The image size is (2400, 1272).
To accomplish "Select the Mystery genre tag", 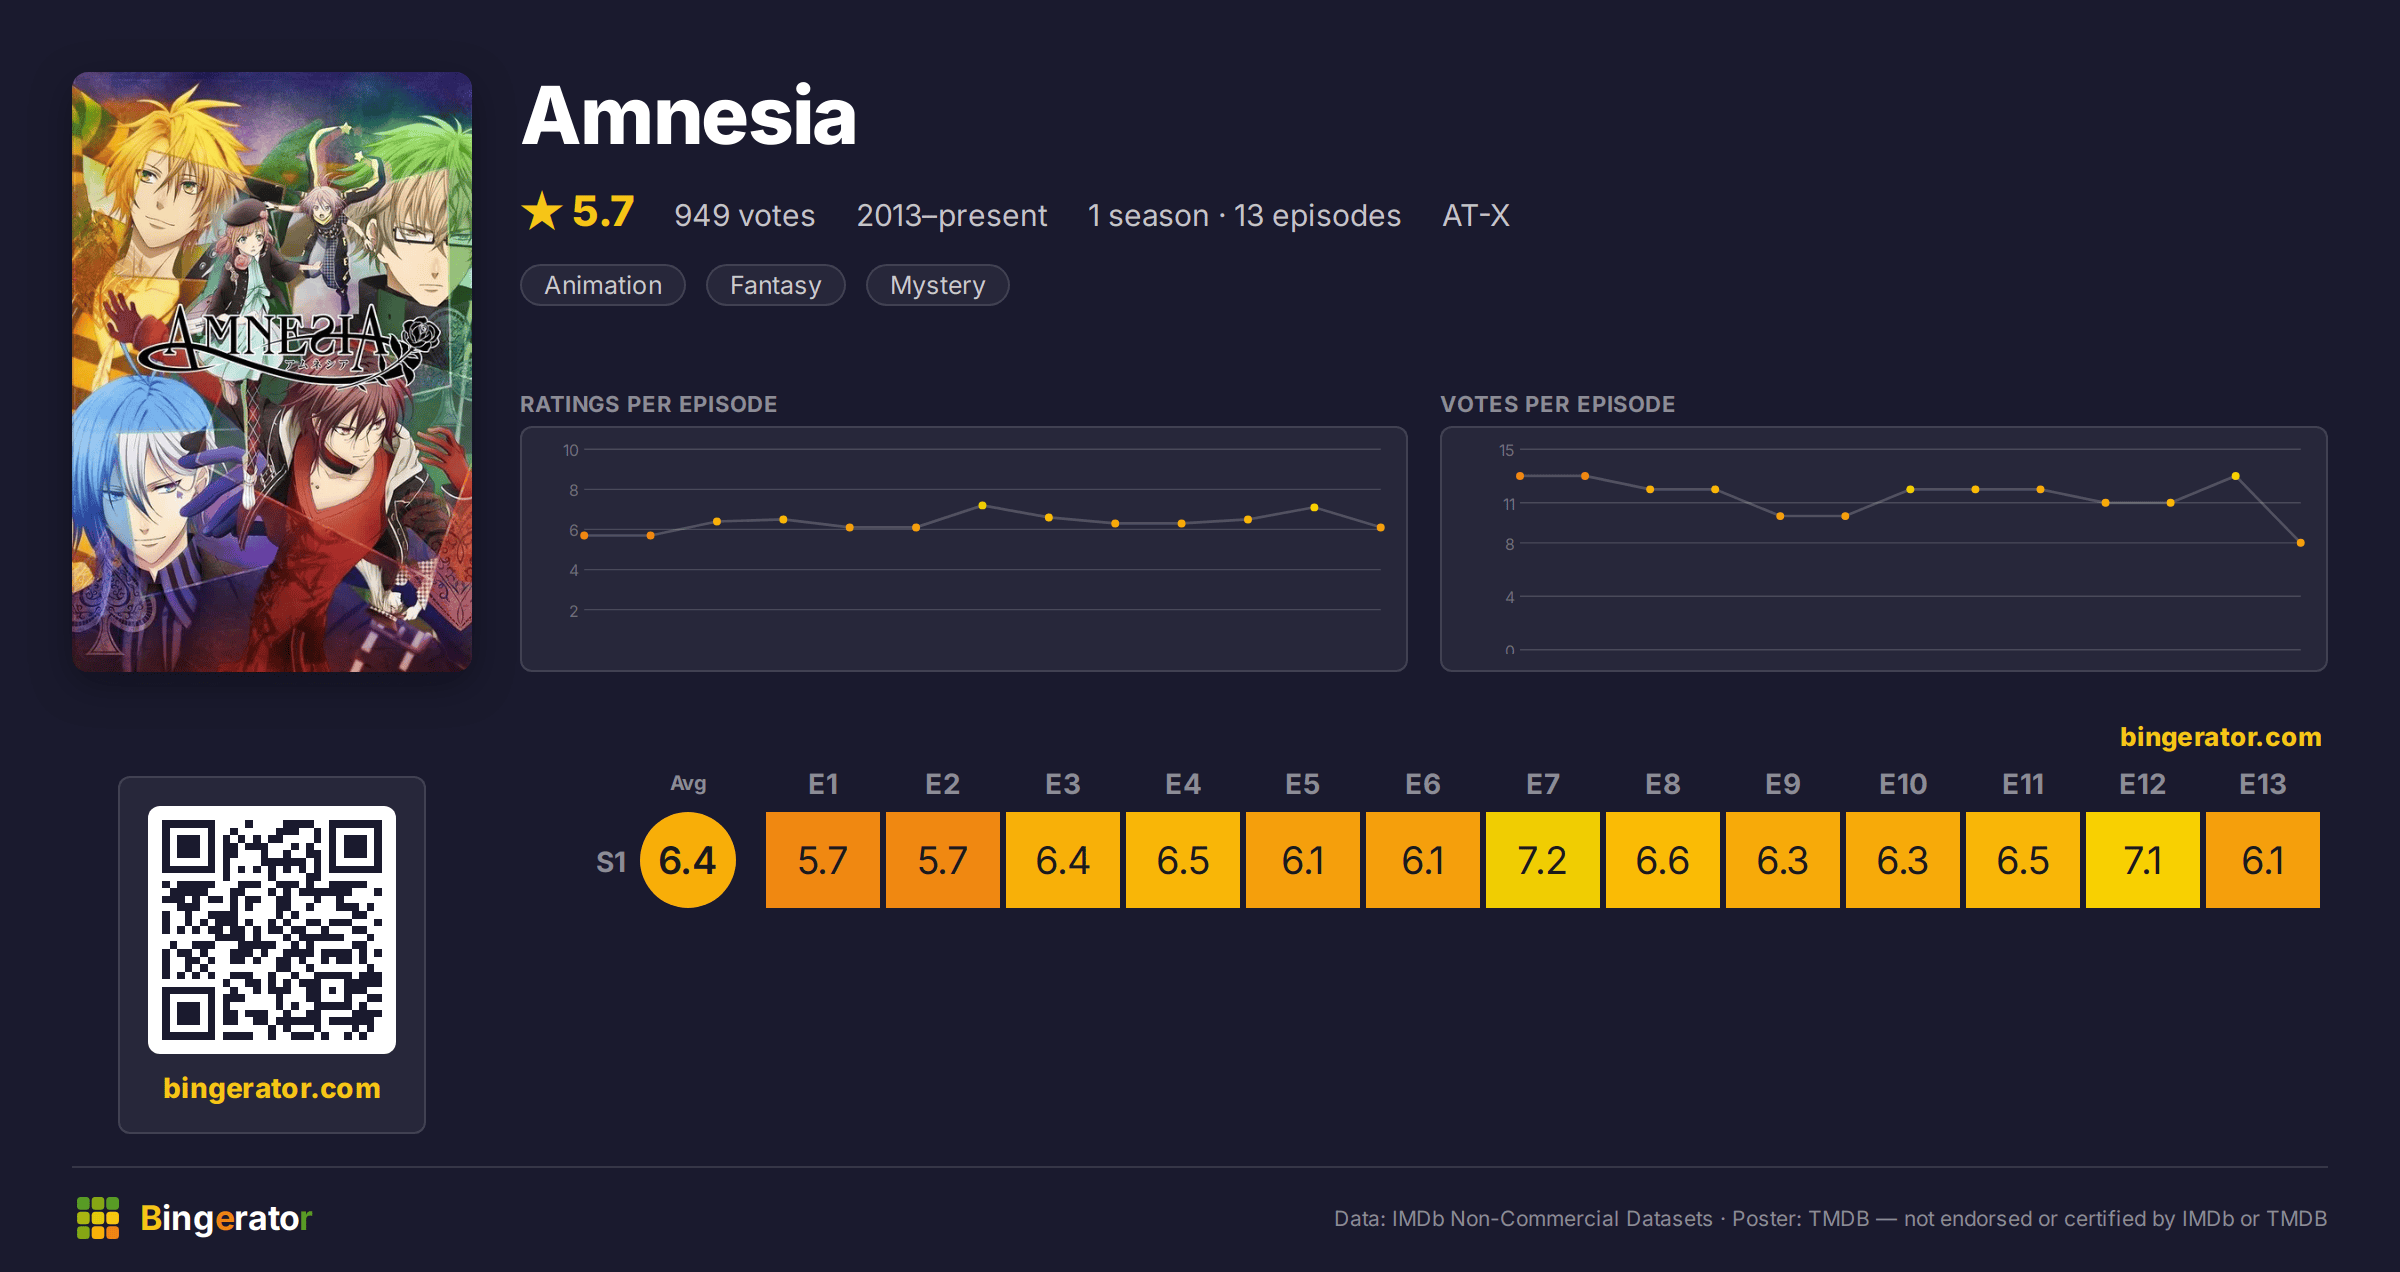I will tap(938, 285).
